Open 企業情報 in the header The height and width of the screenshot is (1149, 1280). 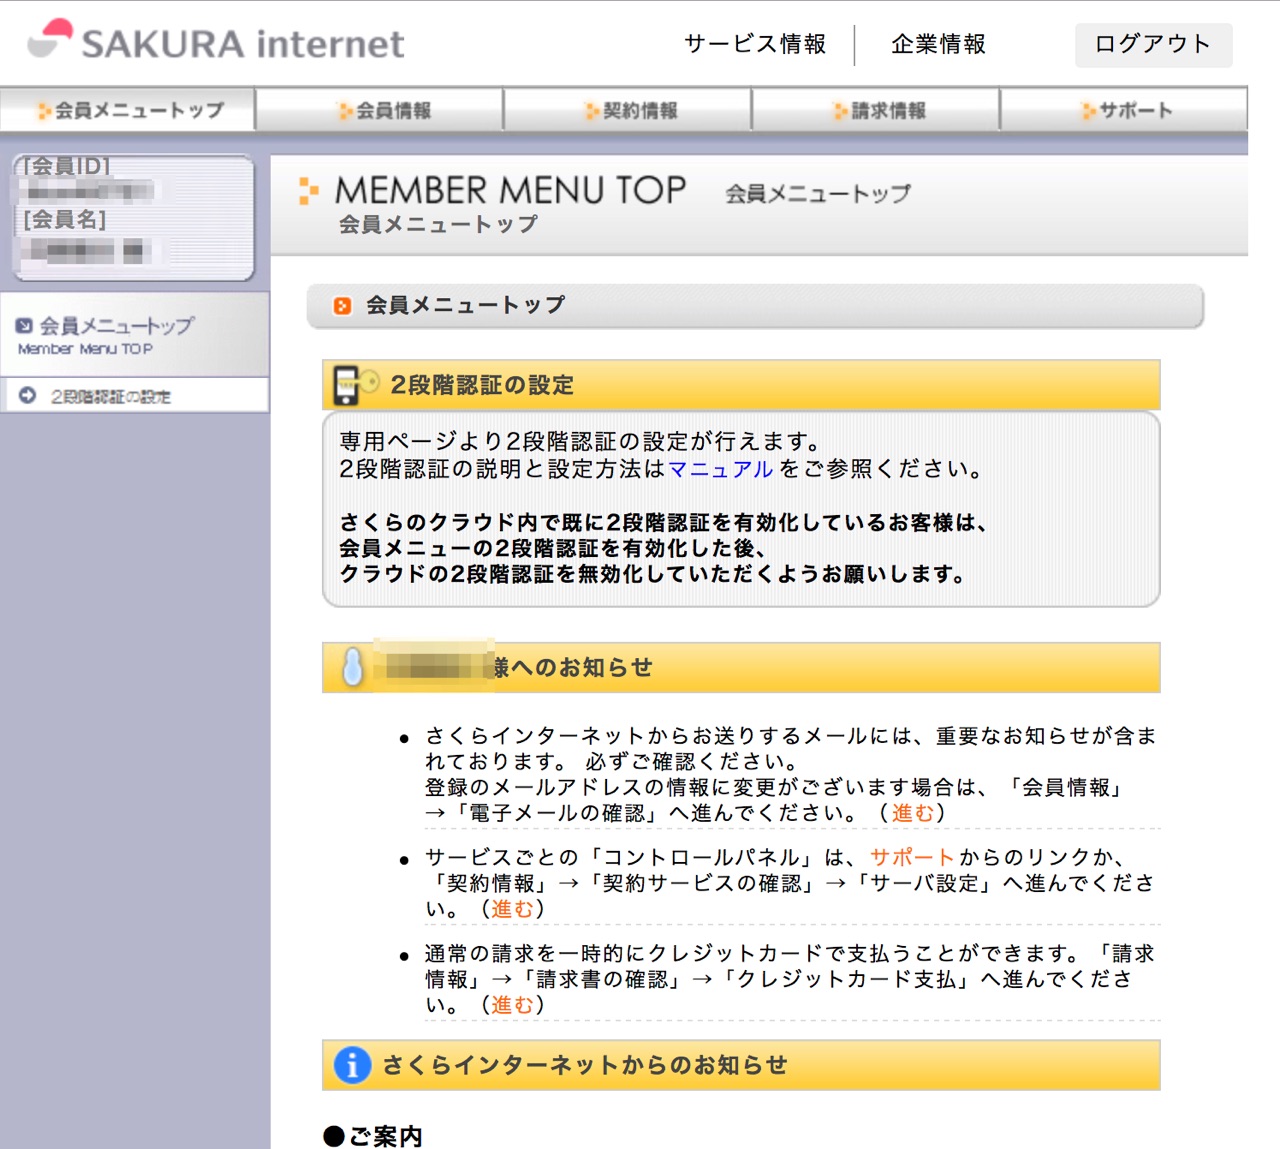(938, 44)
